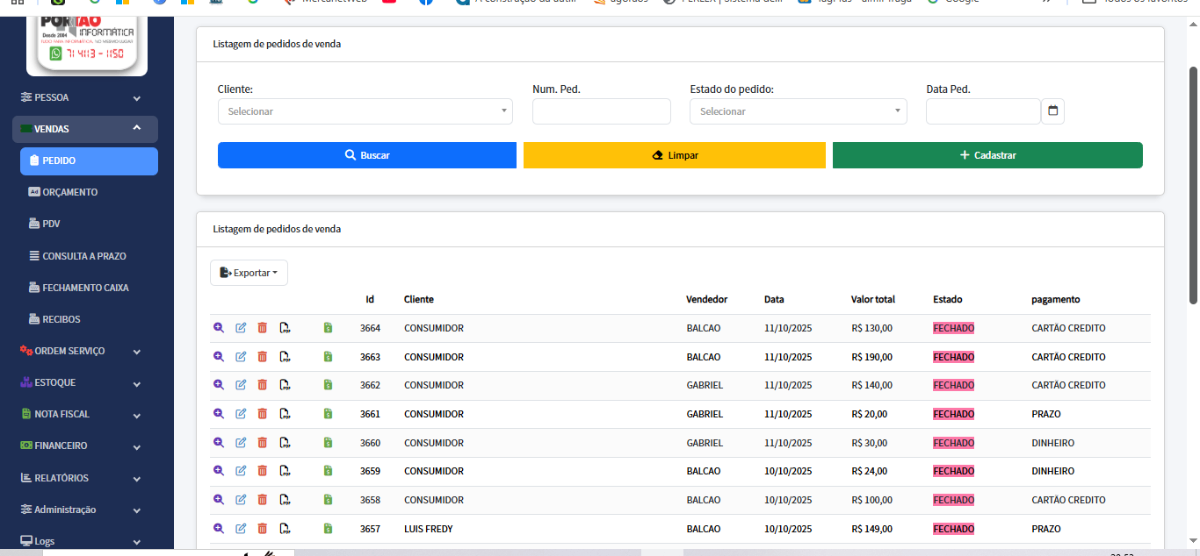Click the Num. Ped. input field

pos(601,111)
